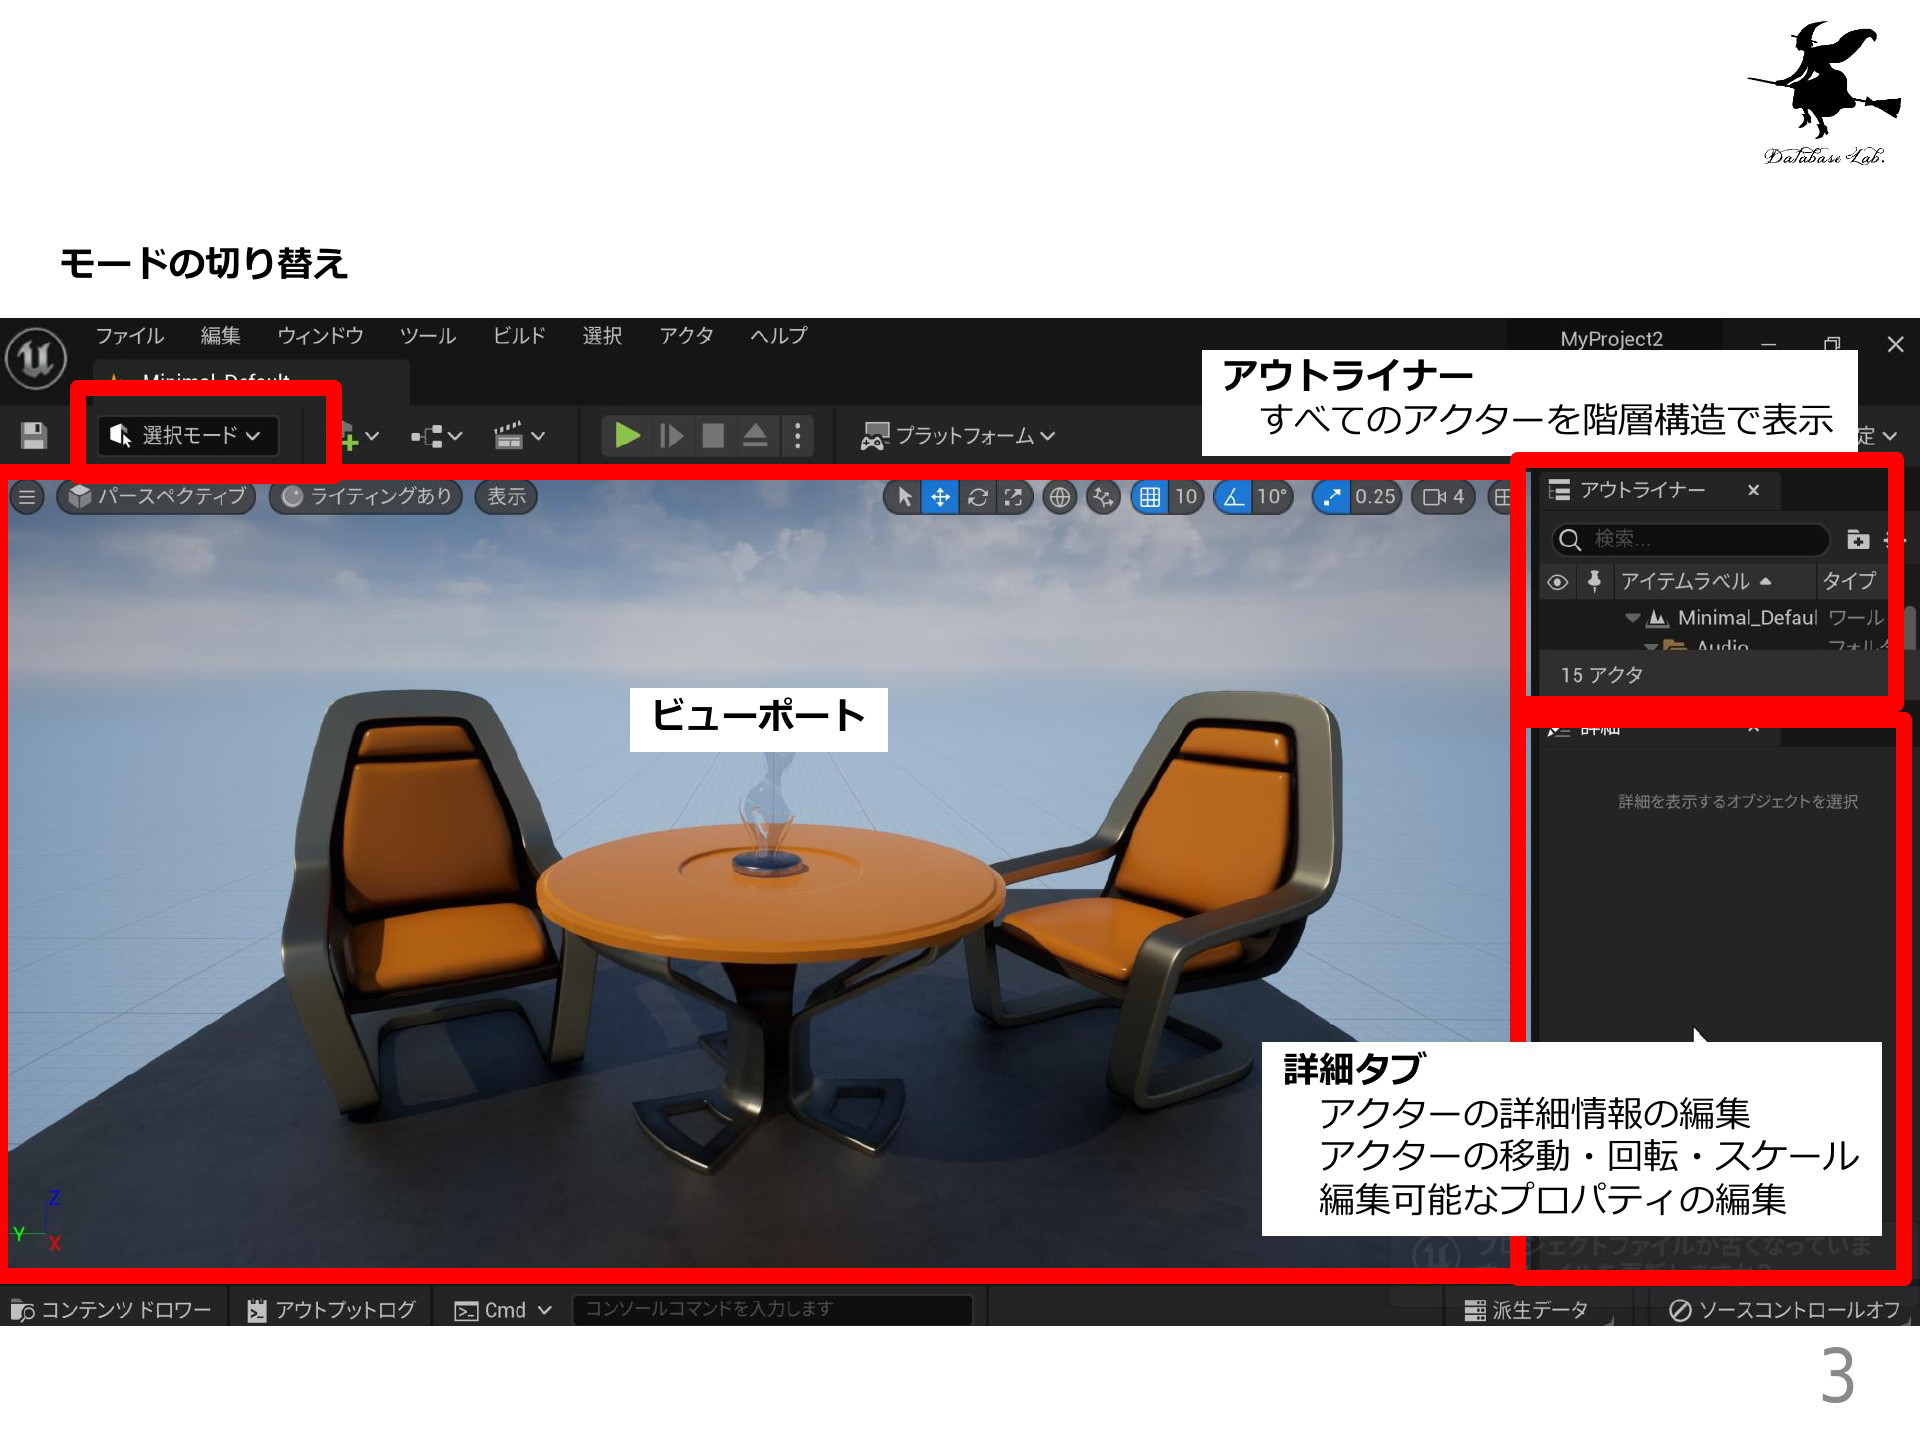The height and width of the screenshot is (1440, 1920).
Task: Toggle rotation snap angle icon
Action: [x=1234, y=497]
